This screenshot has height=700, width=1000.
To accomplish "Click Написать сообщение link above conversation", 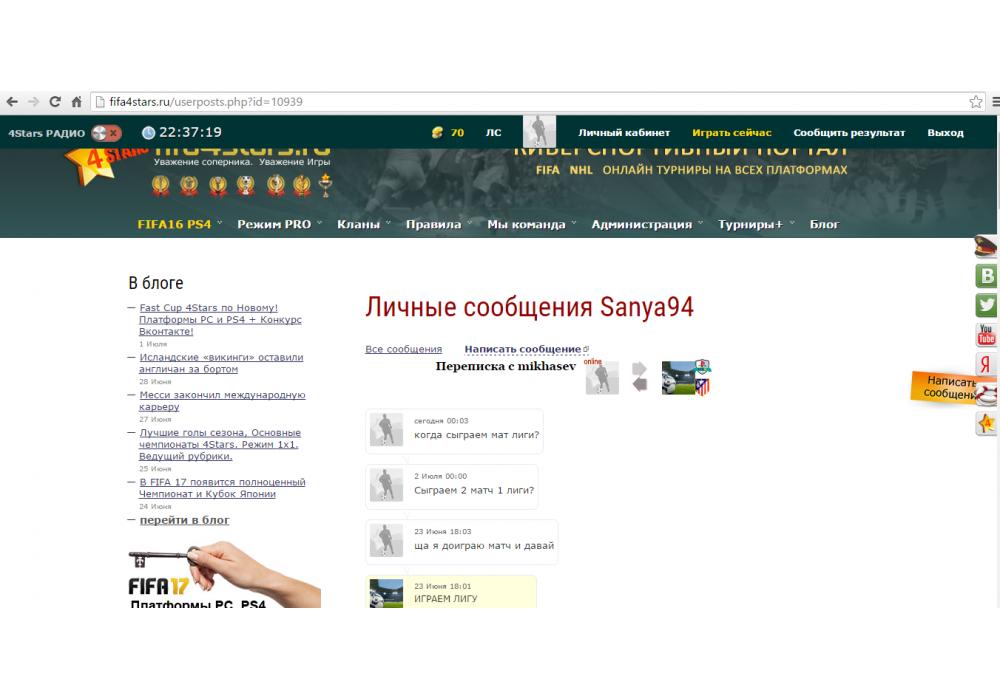I will (523, 349).
